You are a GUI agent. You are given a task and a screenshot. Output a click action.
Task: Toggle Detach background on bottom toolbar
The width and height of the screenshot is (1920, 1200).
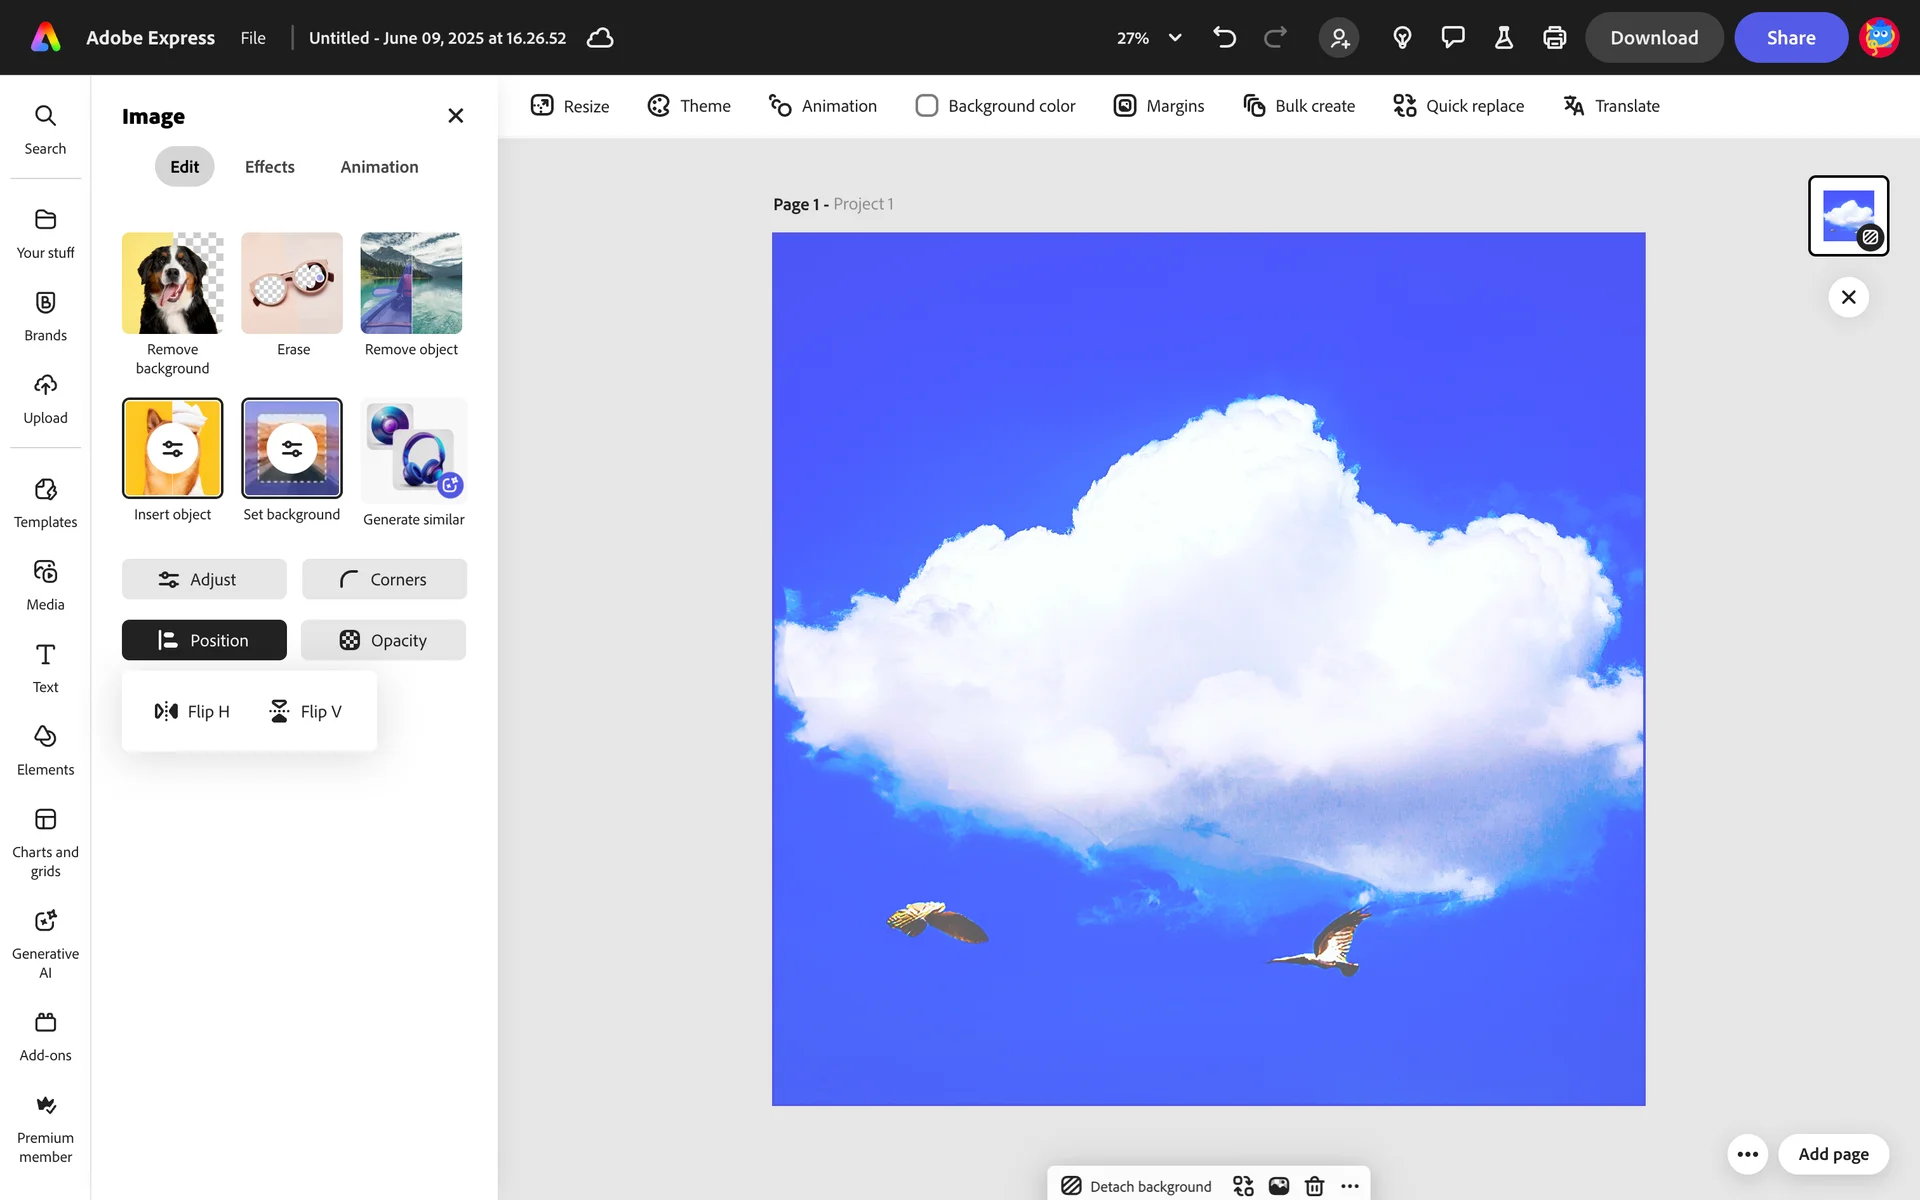1136,1186
